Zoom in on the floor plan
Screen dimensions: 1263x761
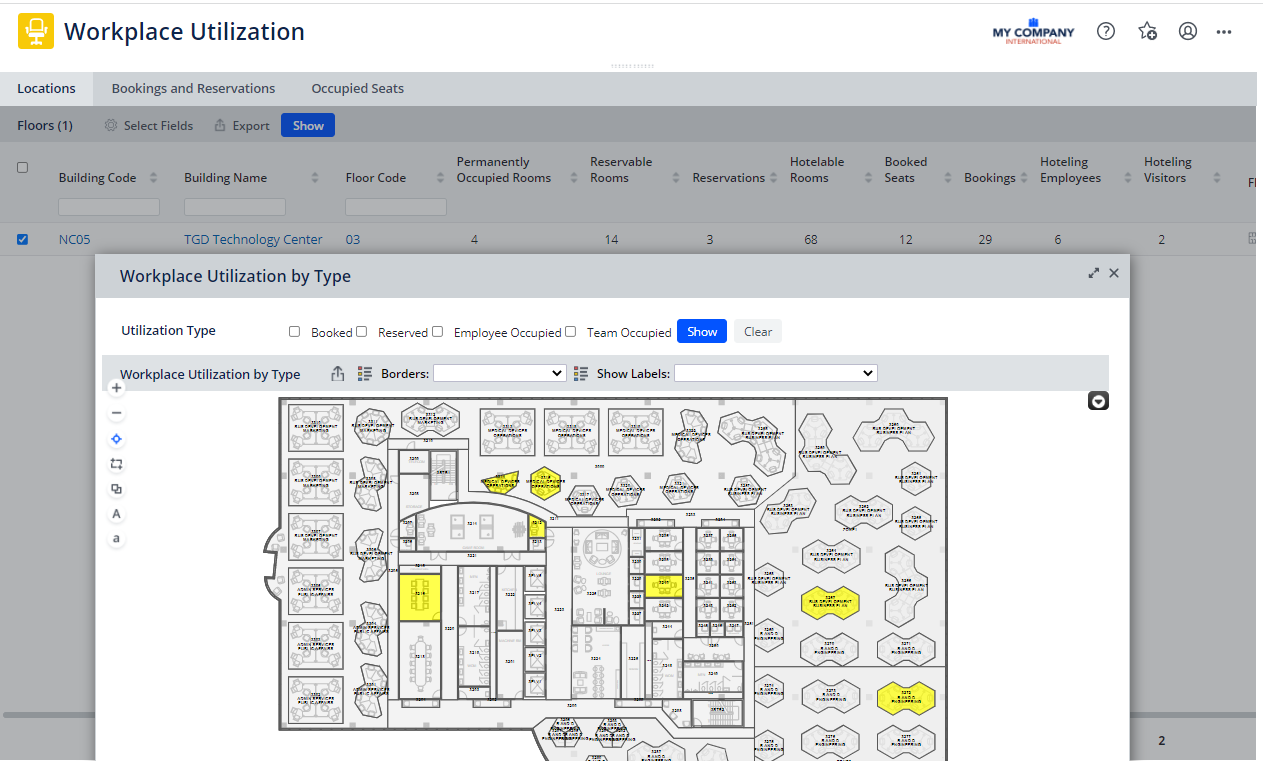tap(117, 388)
